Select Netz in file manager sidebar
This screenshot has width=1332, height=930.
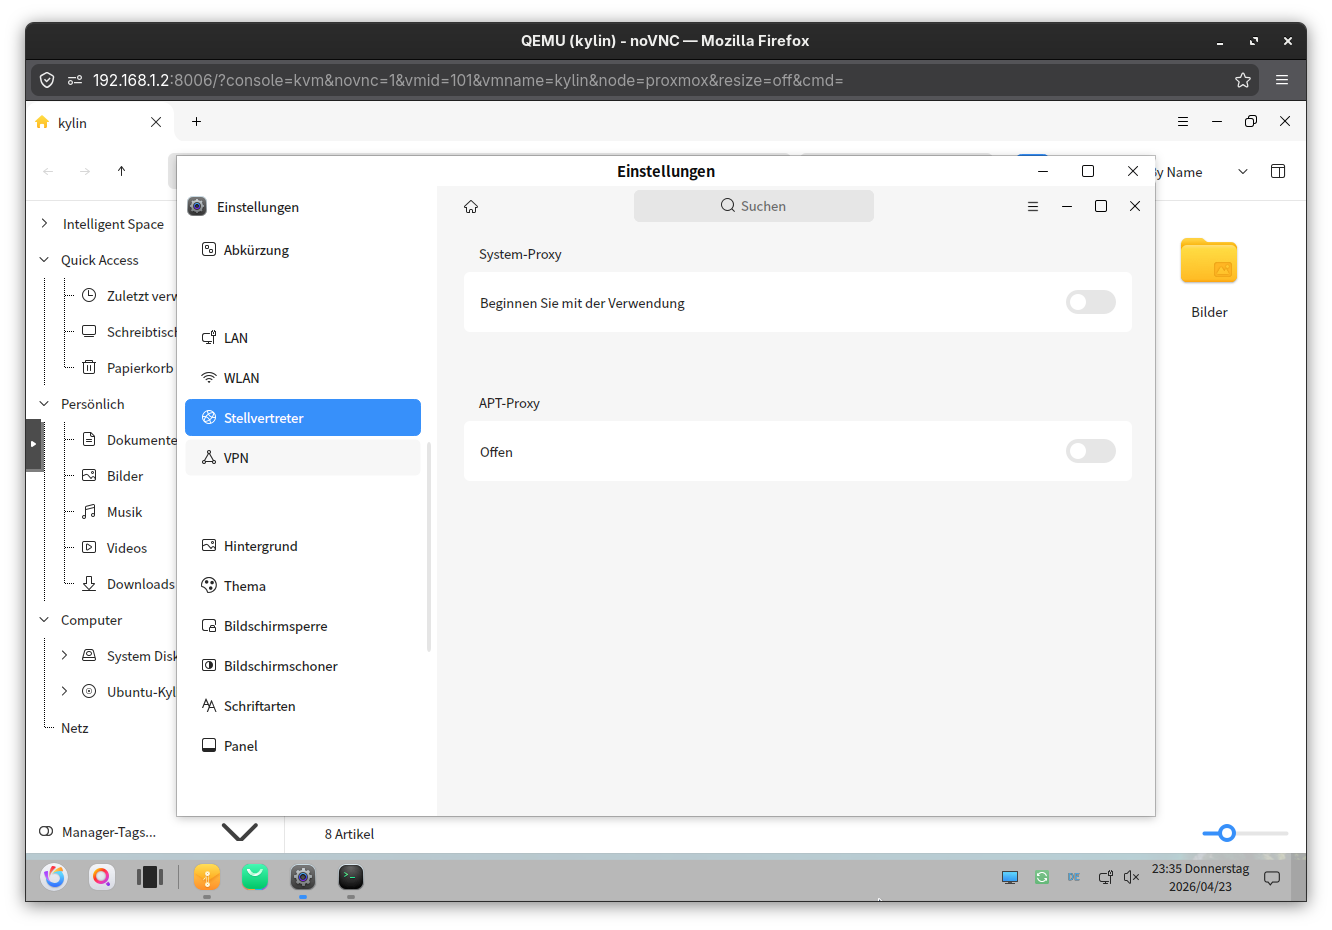pyautogui.click(x=75, y=728)
